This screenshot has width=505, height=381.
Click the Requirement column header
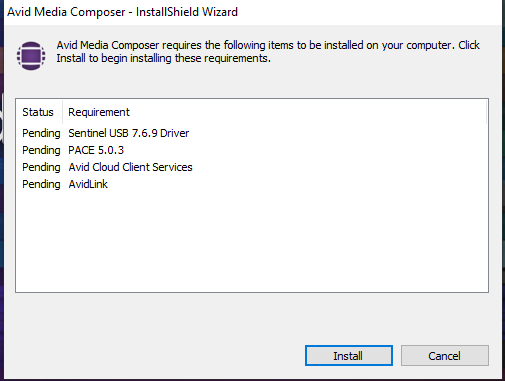(x=99, y=112)
